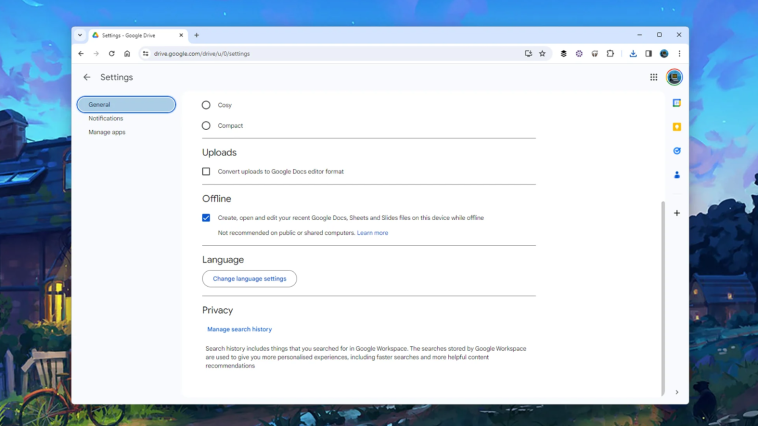Disable offline editing checkbox
The height and width of the screenshot is (426, 758).
(x=206, y=218)
